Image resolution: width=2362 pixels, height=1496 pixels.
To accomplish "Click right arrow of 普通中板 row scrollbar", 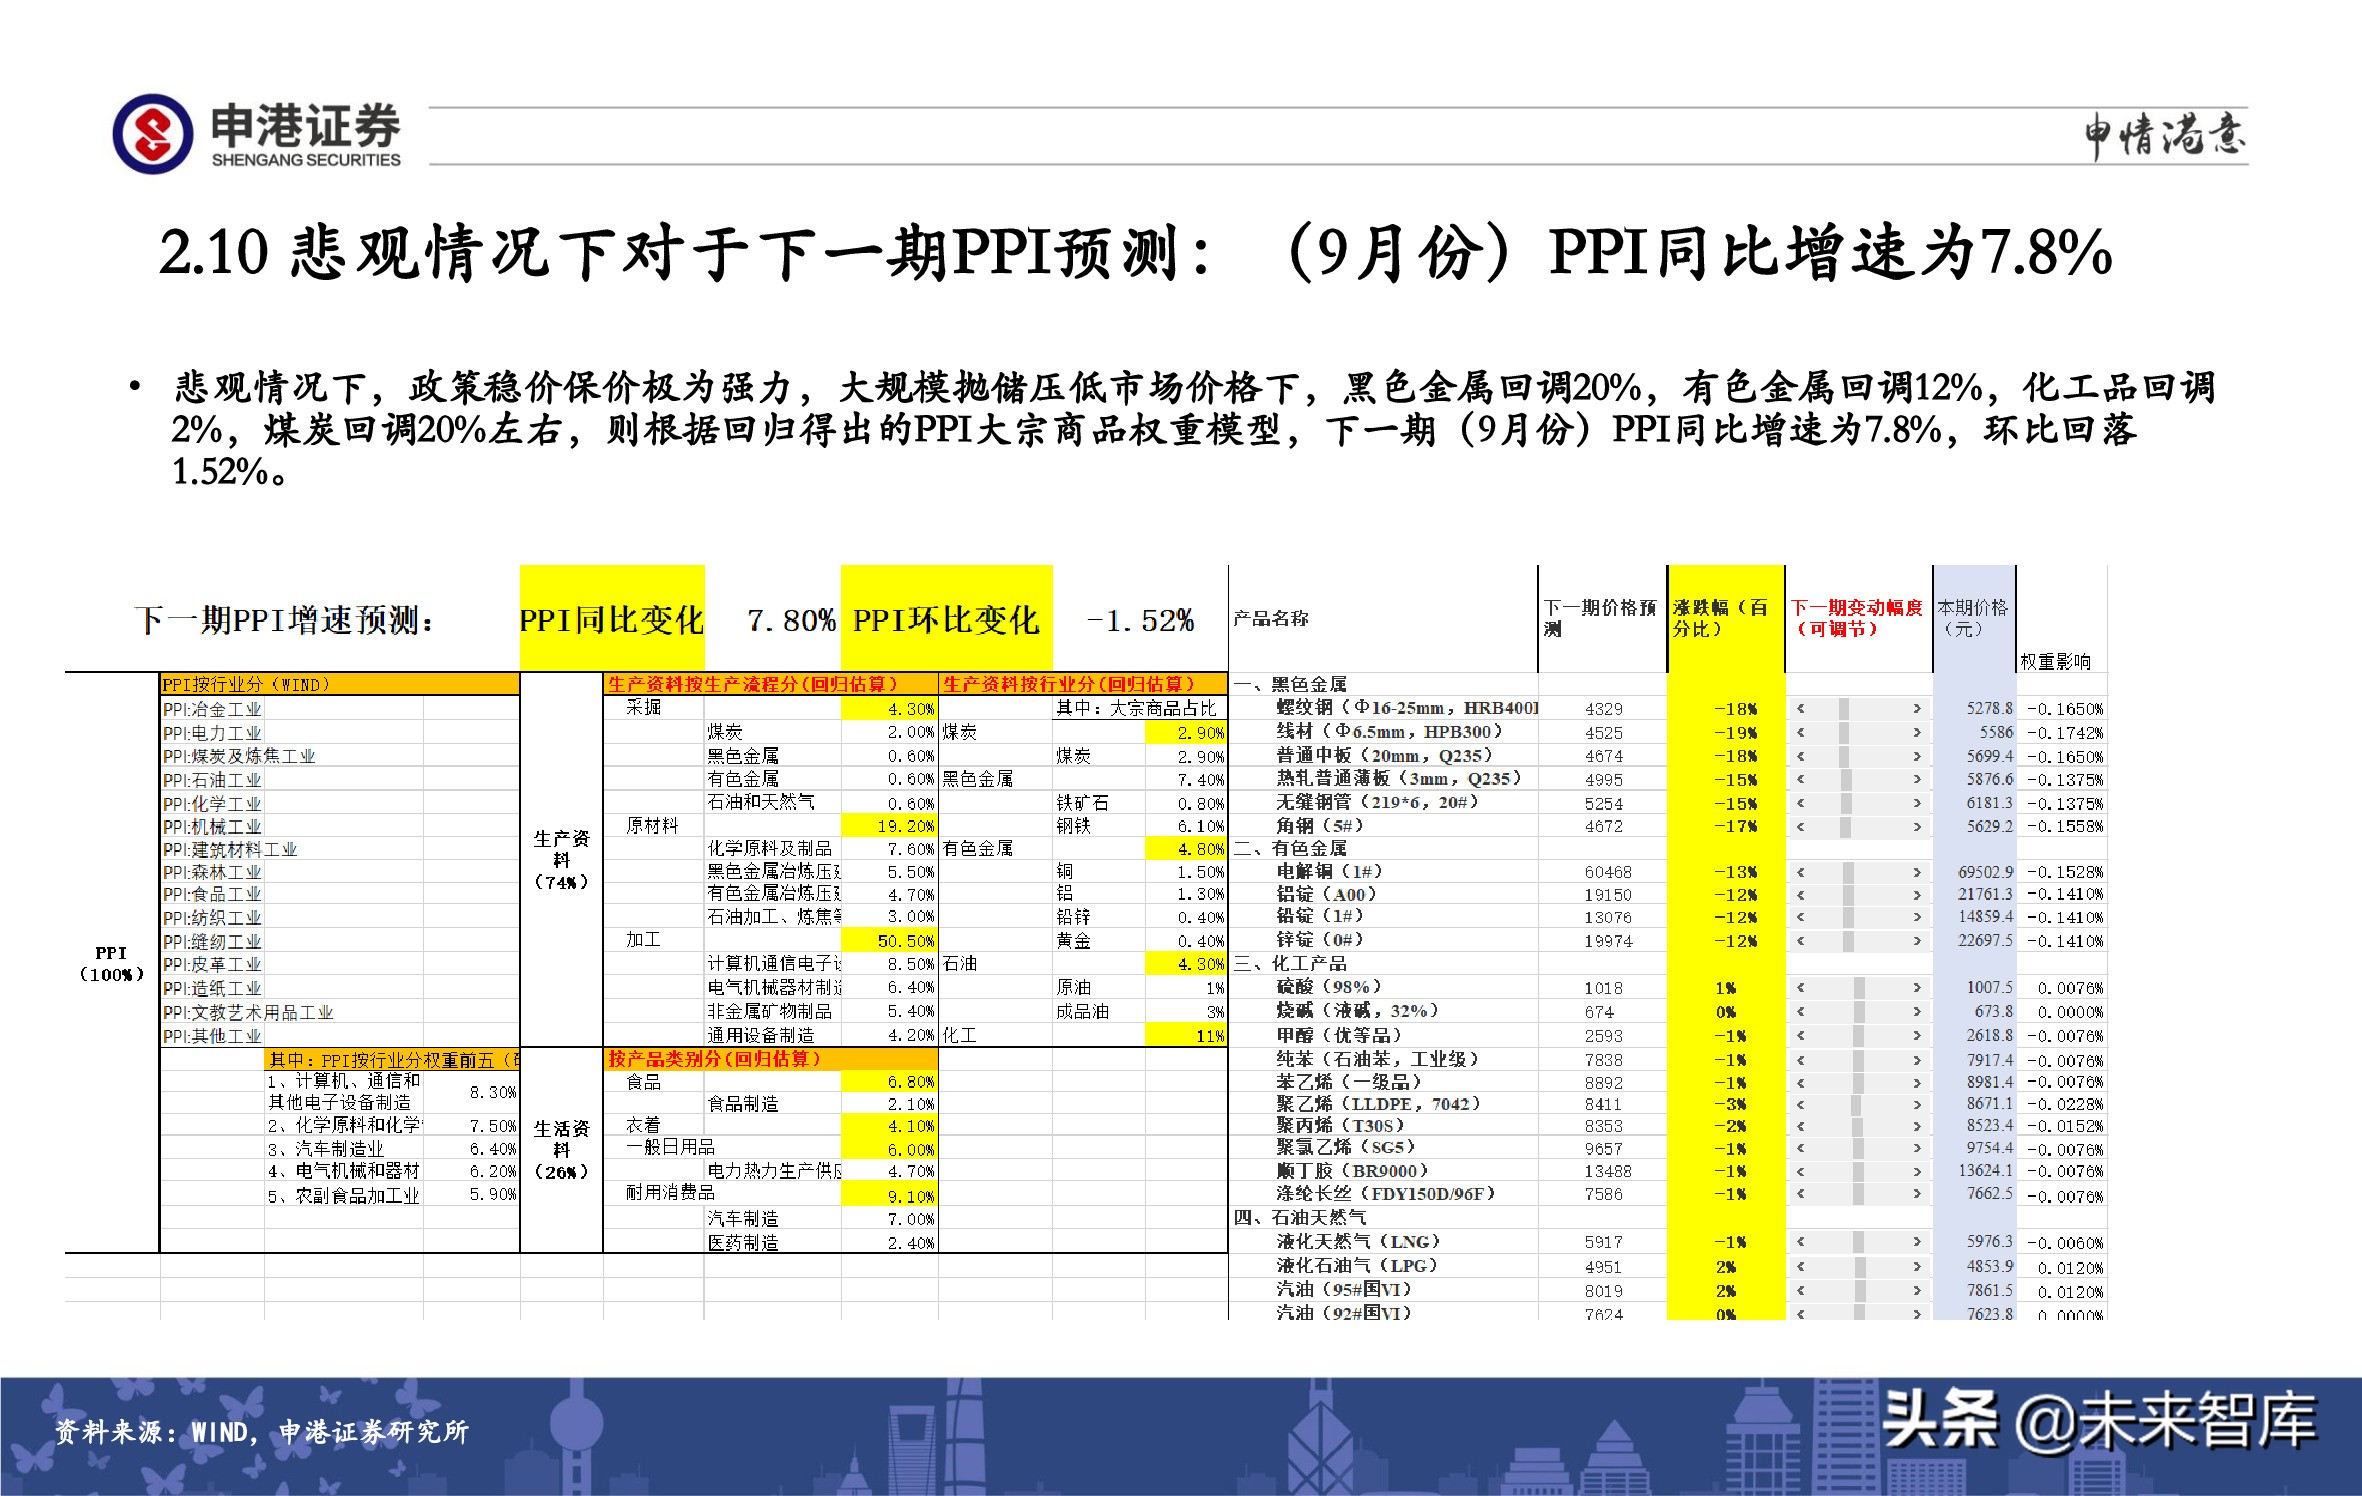I will tap(1917, 755).
